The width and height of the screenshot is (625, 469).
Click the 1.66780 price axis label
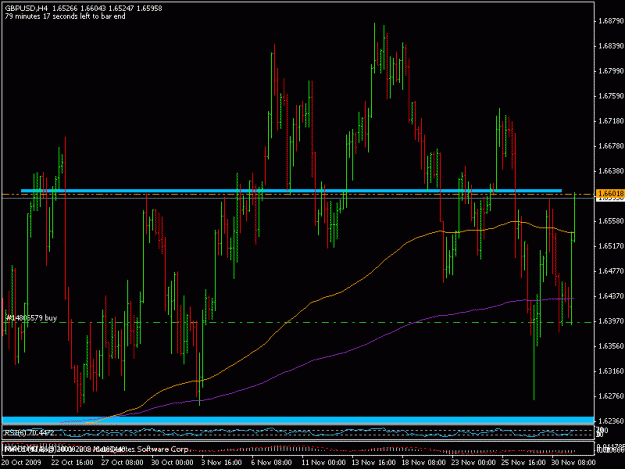[611, 146]
